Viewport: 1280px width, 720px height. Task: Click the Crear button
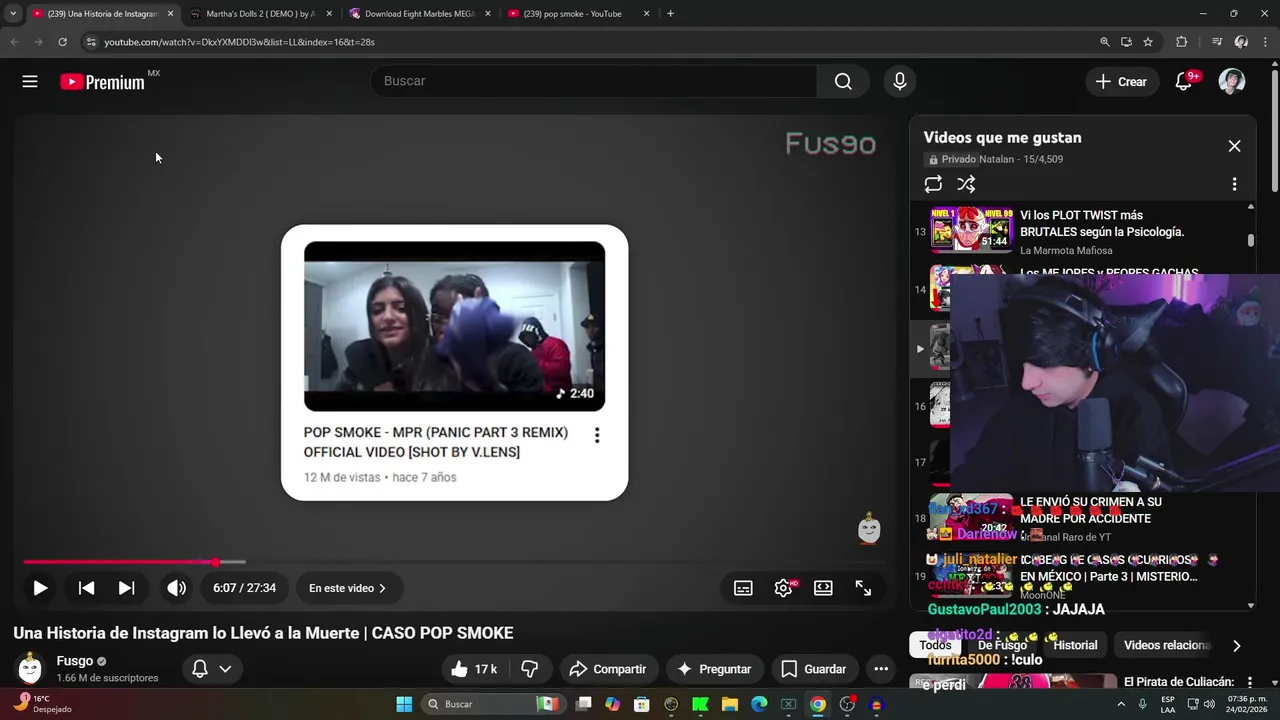pyautogui.click(x=1122, y=82)
